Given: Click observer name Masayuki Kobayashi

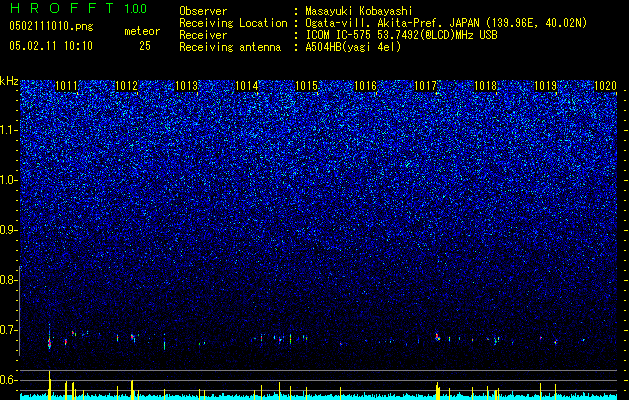Looking at the screenshot, I should 359,11.
